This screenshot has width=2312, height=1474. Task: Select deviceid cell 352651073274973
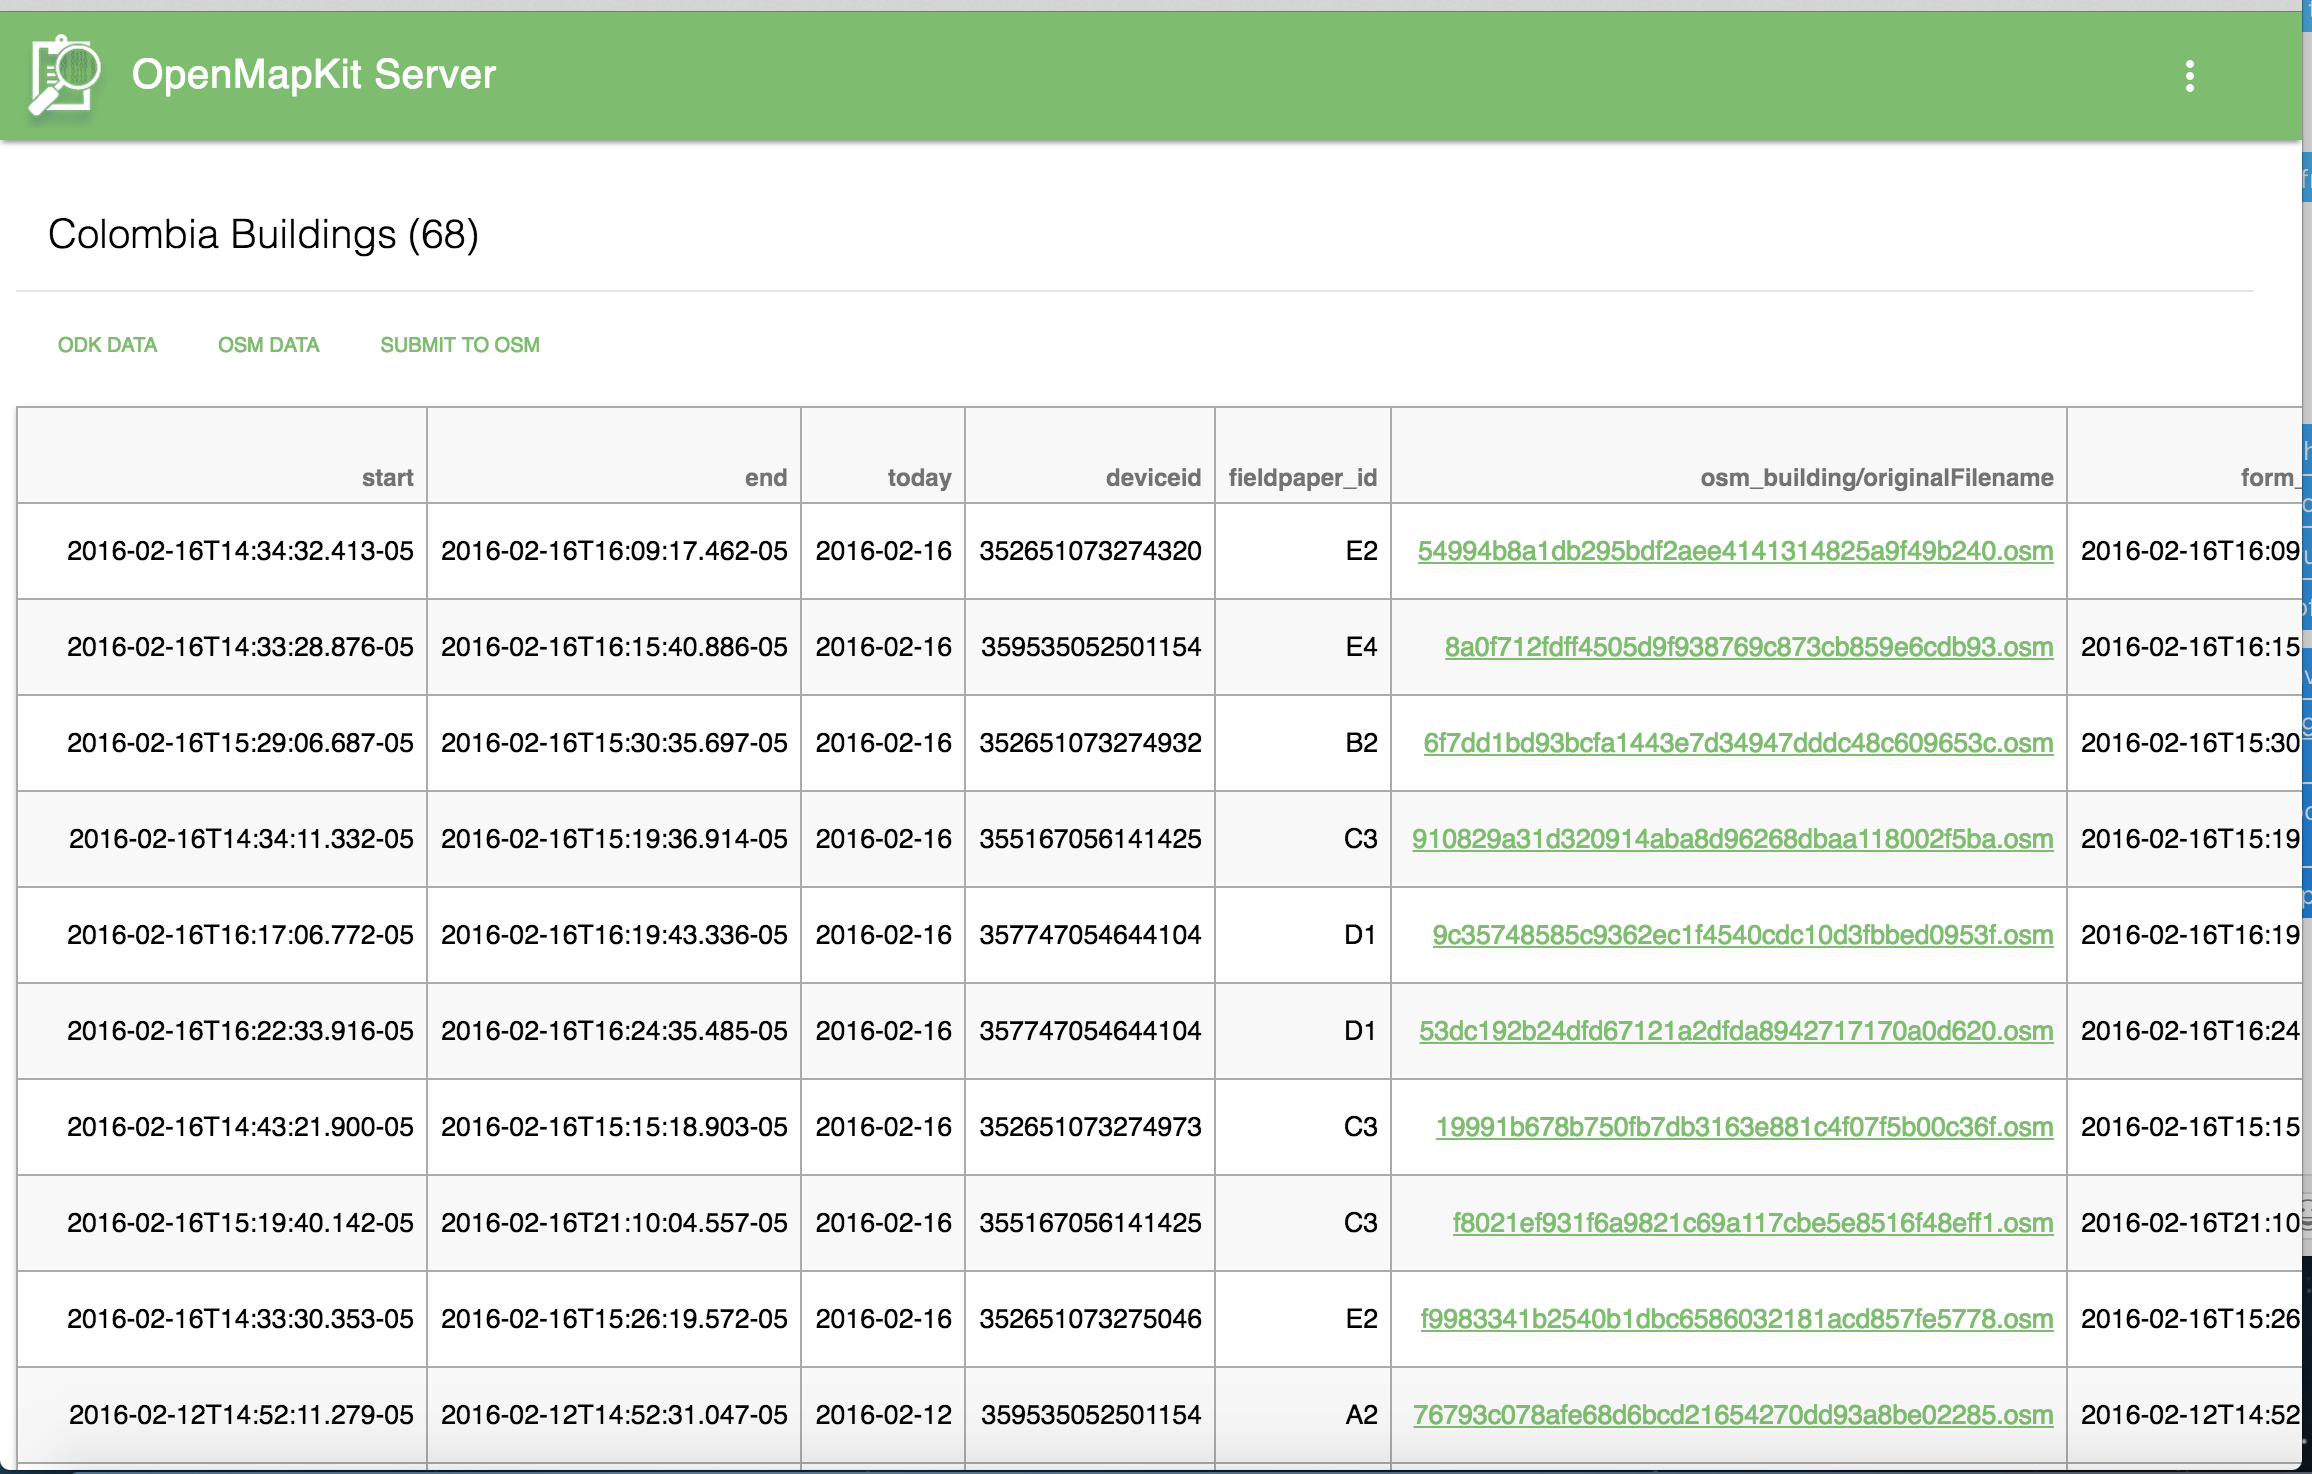point(1090,1127)
